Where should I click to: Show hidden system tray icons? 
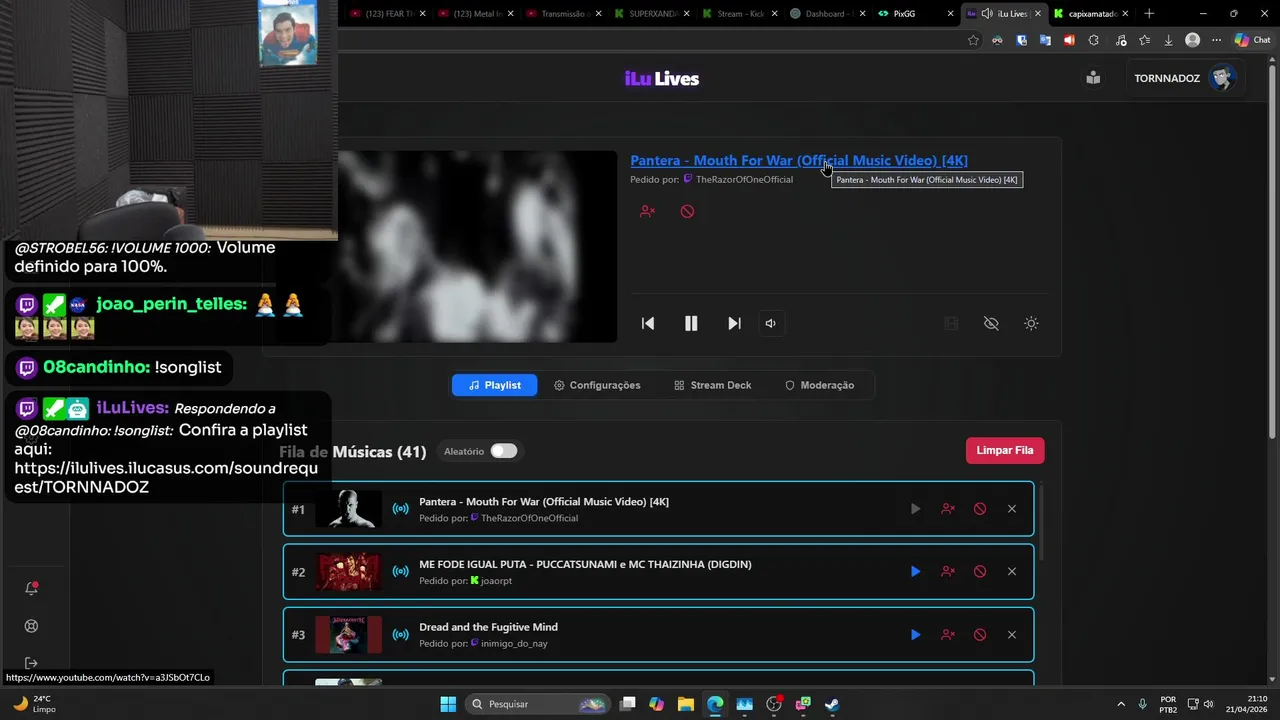(x=1120, y=704)
